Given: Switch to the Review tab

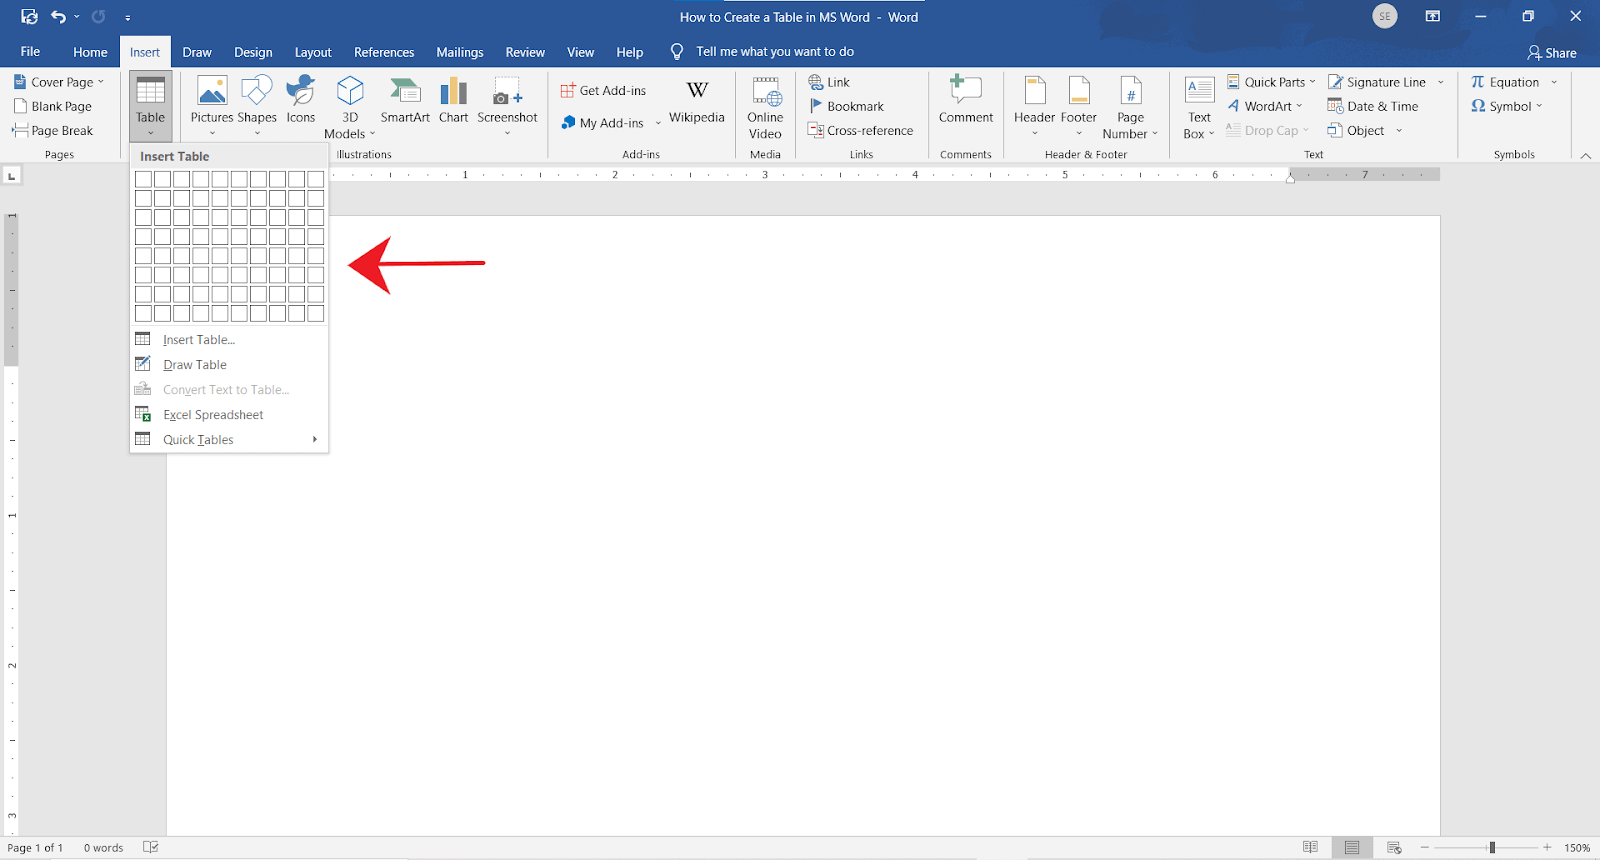Looking at the screenshot, I should tap(525, 52).
